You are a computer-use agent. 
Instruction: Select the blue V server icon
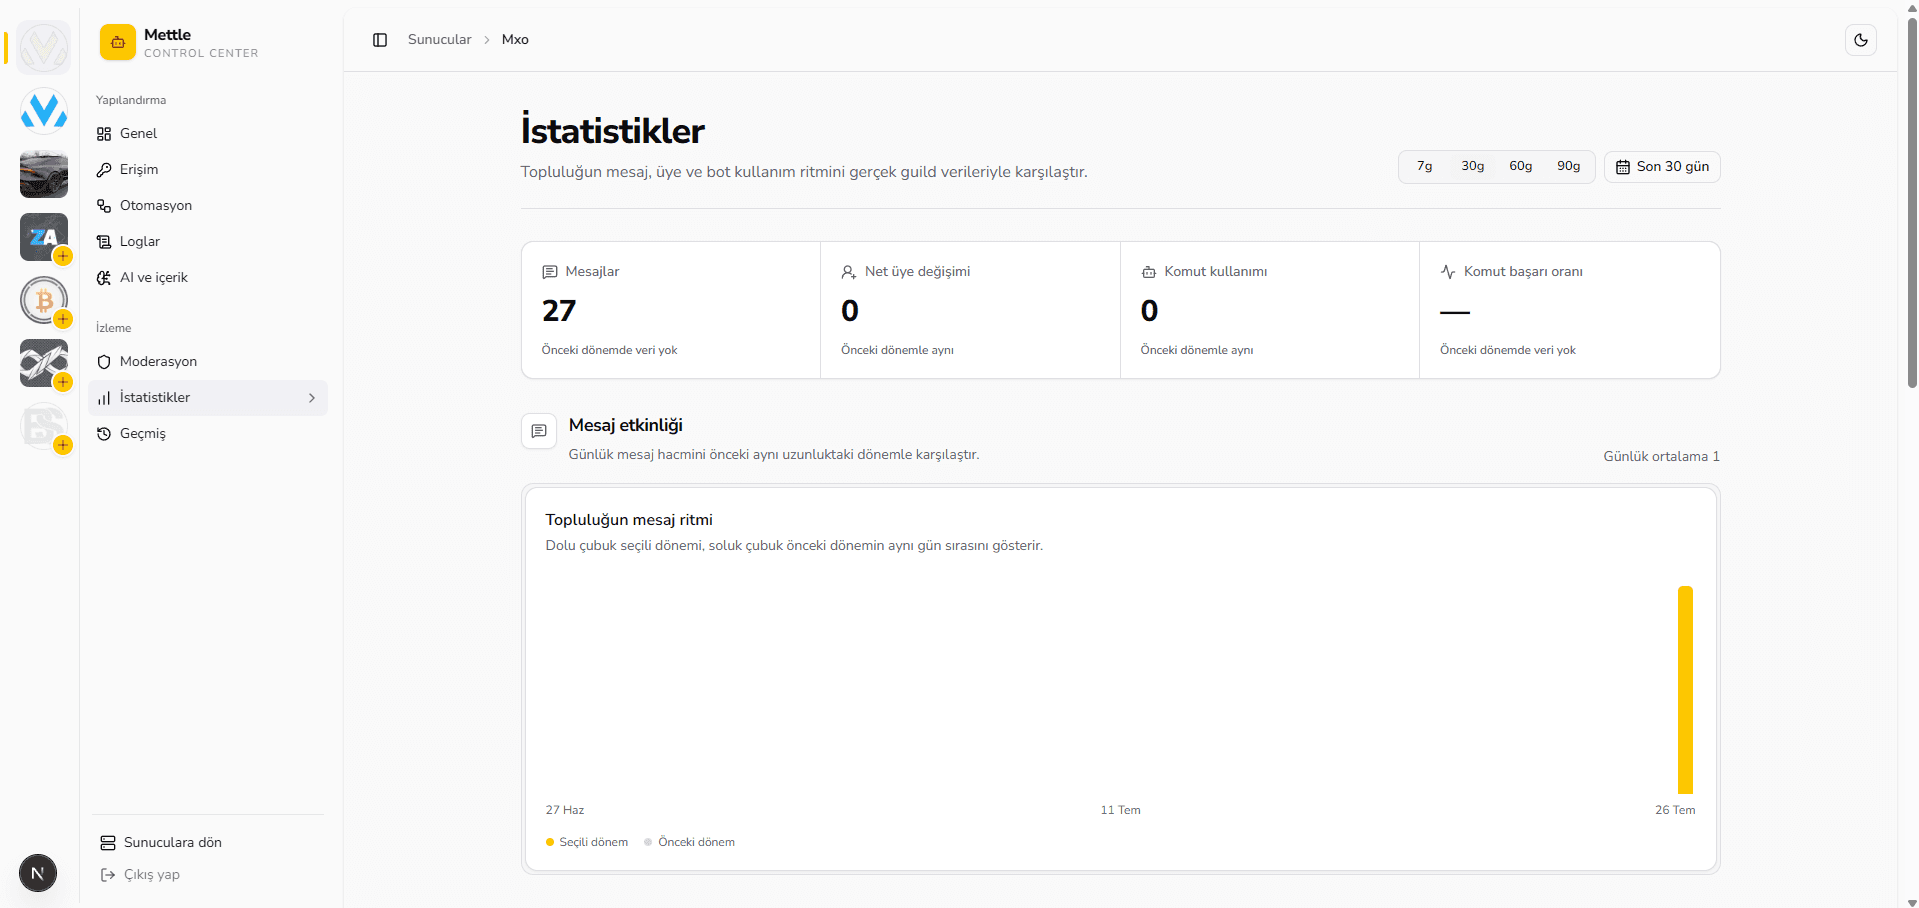[x=44, y=111]
